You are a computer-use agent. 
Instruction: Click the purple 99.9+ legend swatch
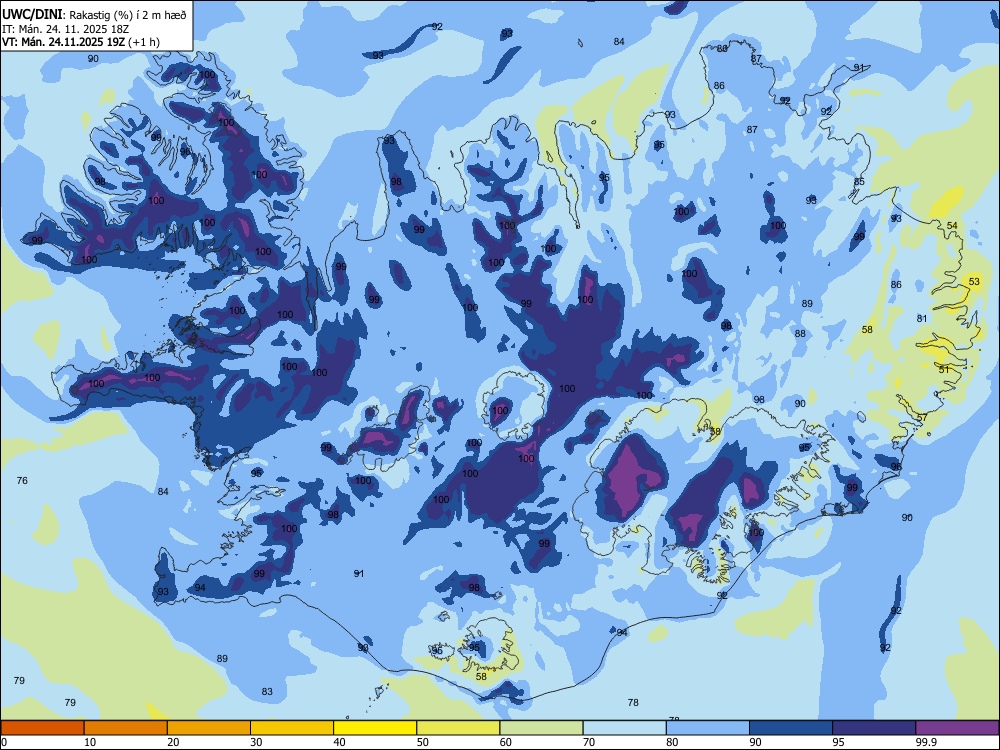click(x=957, y=728)
